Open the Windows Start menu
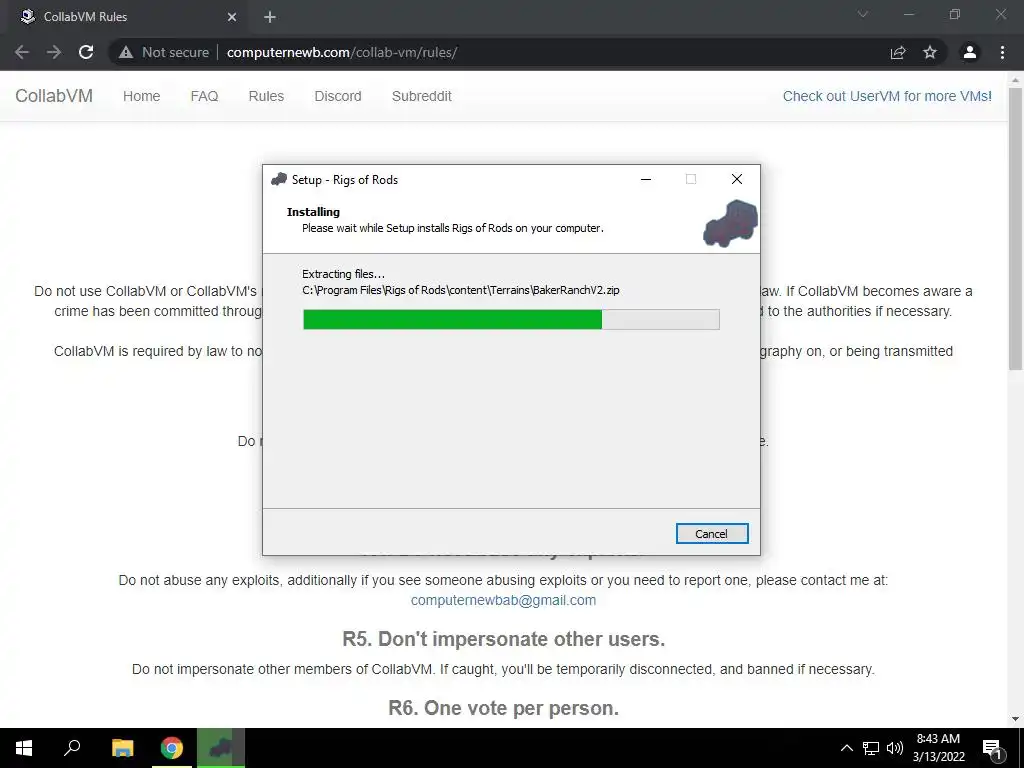The width and height of the screenshot is (1024, 768). click(24, 748)
